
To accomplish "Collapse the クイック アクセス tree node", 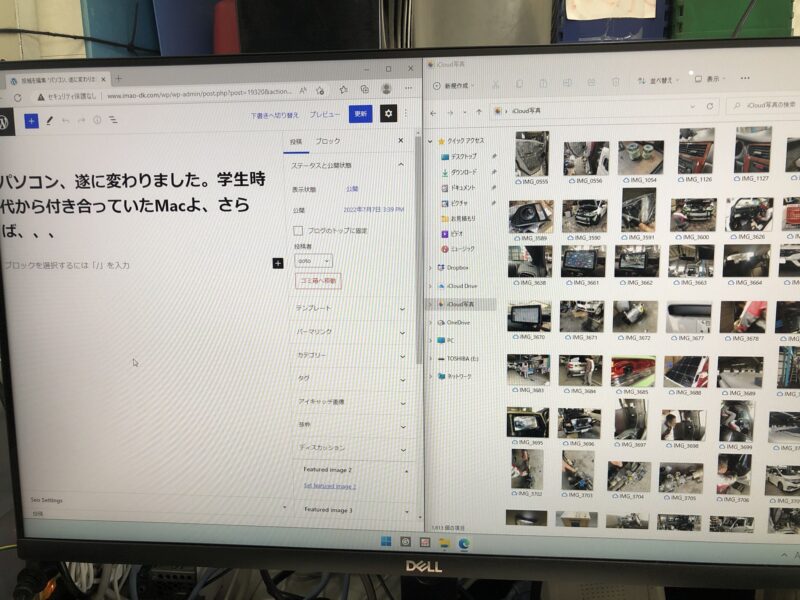I will (431, 141).
